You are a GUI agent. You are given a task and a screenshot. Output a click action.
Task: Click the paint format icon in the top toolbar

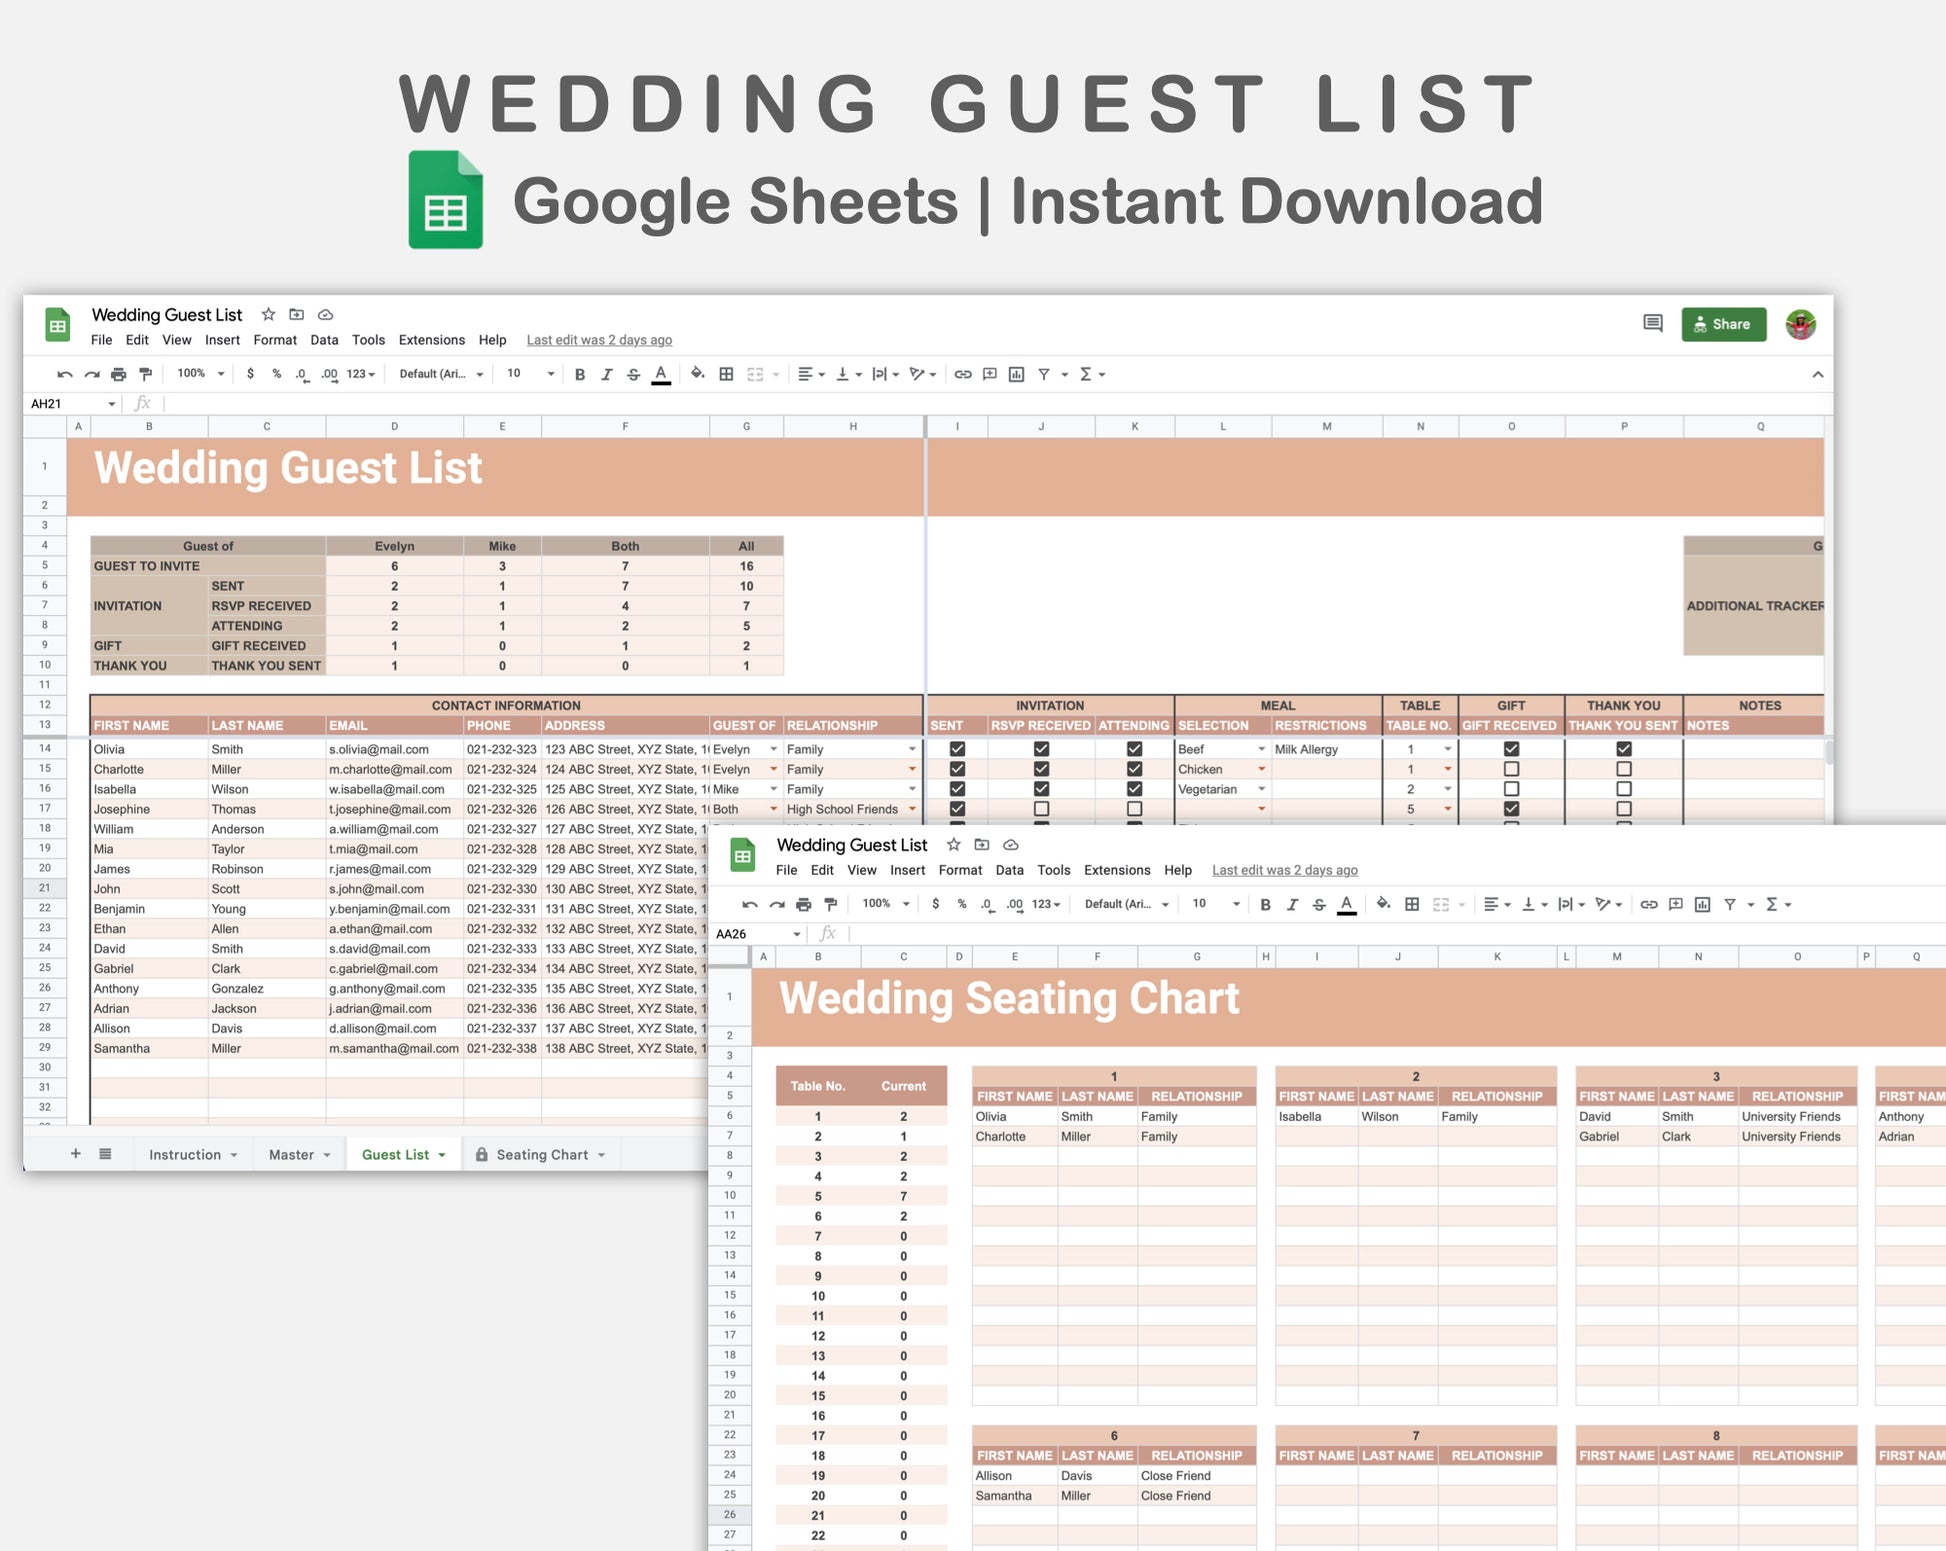click(x=146, y=374)
